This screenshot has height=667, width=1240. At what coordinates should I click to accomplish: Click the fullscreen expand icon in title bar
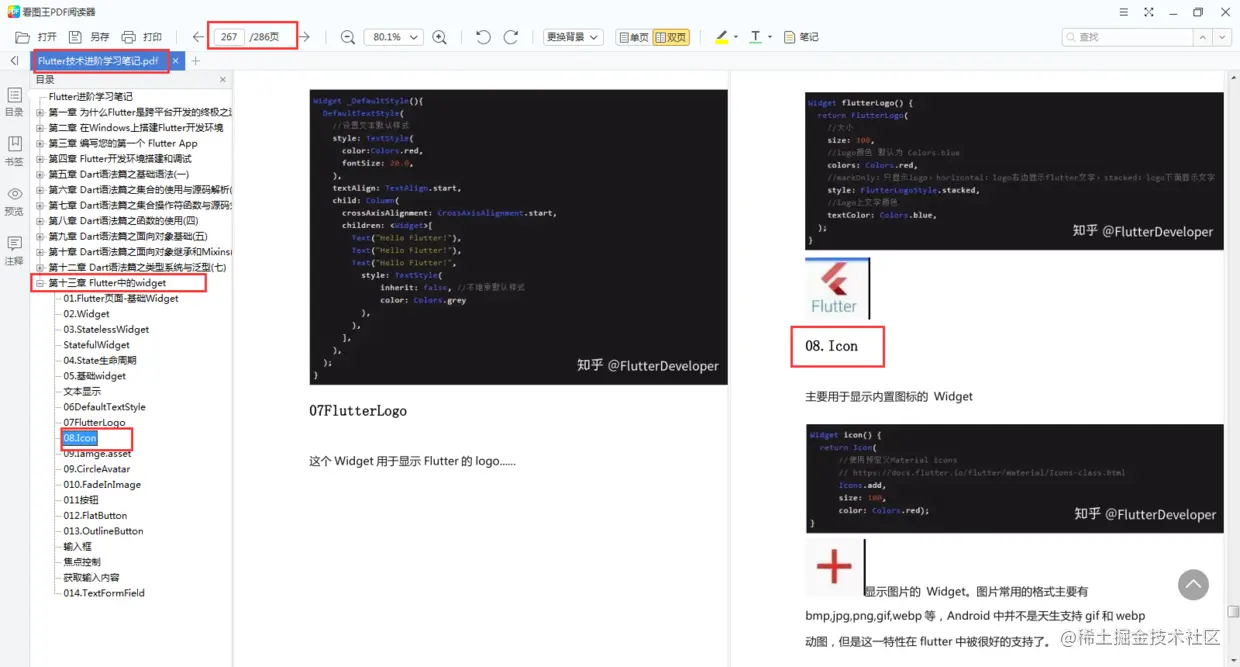[1148, 12]
